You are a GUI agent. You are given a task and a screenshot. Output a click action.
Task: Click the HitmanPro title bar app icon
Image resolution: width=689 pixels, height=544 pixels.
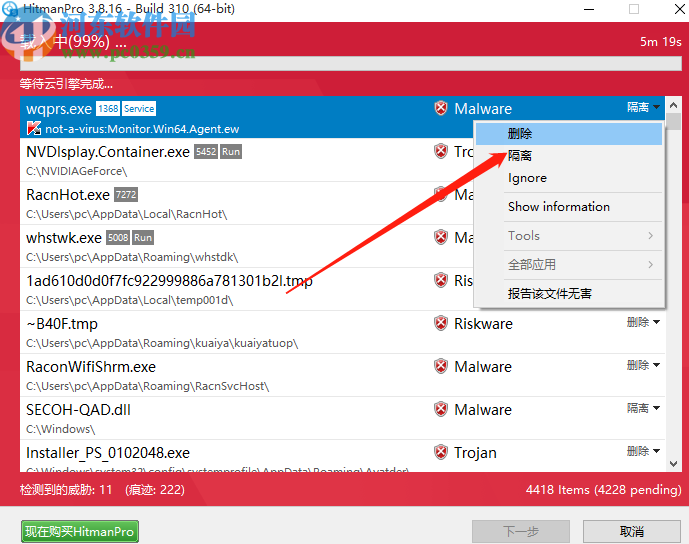click(10, 9)
